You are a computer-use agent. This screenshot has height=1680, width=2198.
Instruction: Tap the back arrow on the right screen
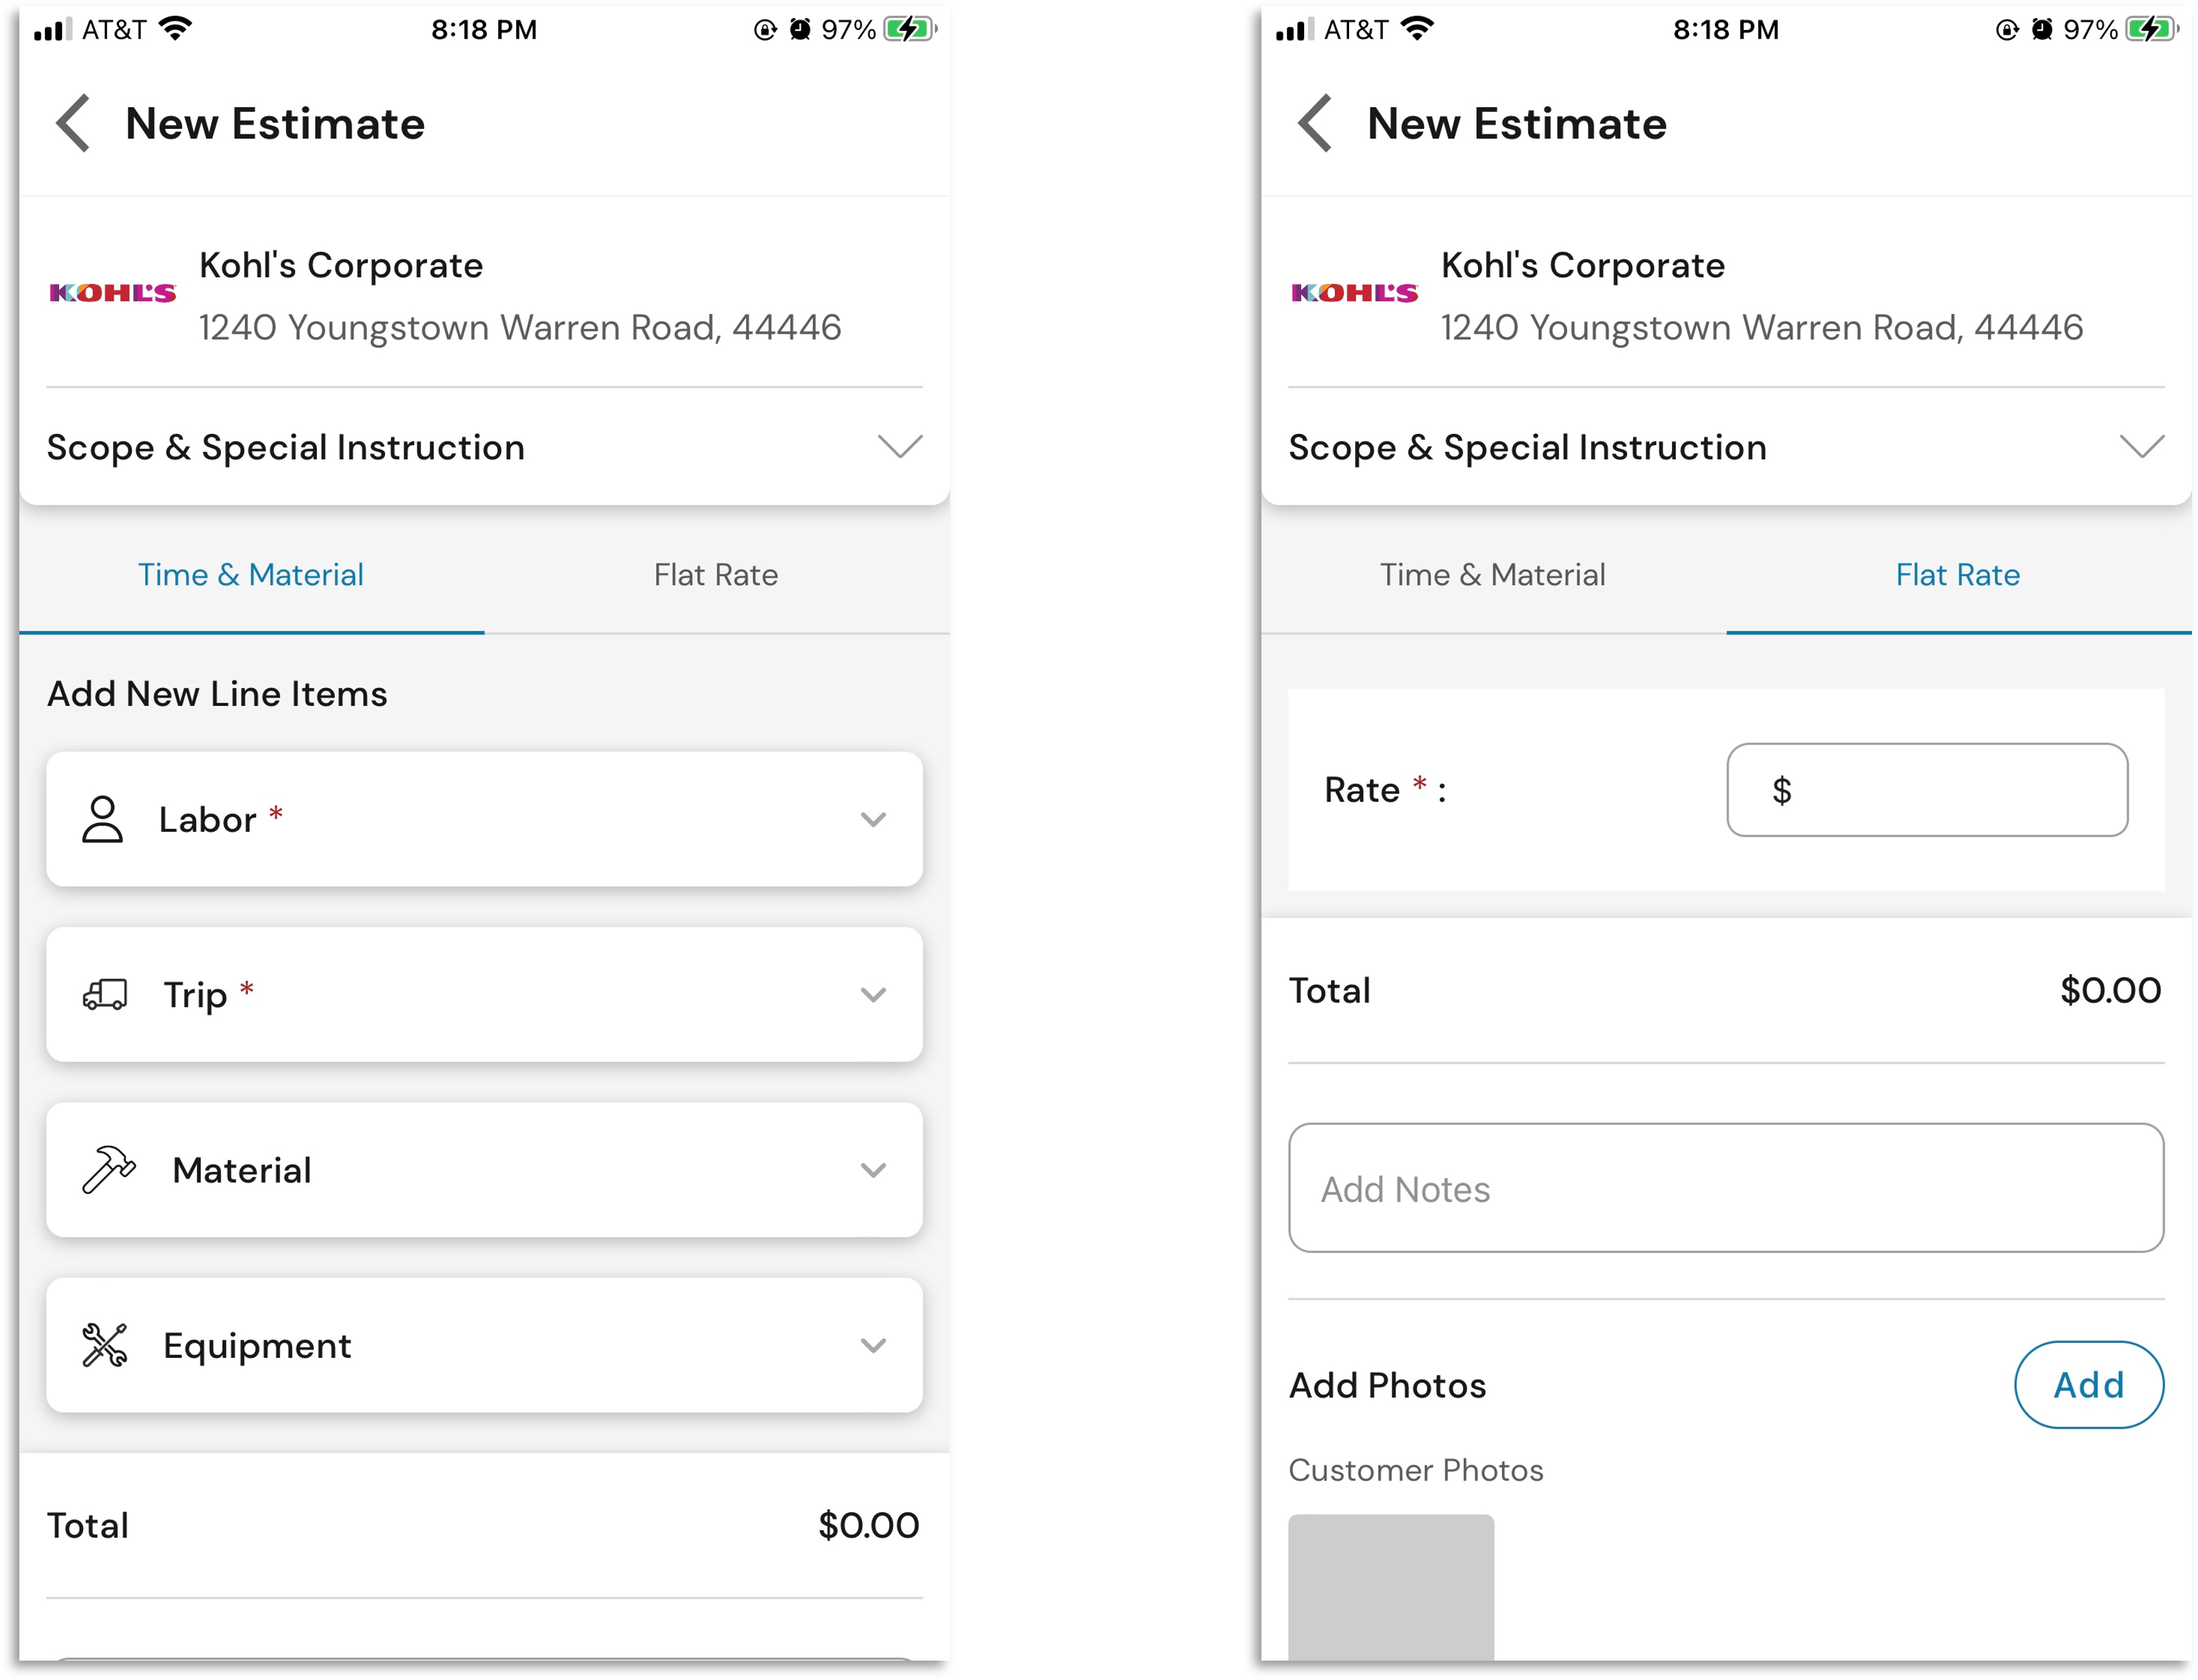coord(1314,124)
